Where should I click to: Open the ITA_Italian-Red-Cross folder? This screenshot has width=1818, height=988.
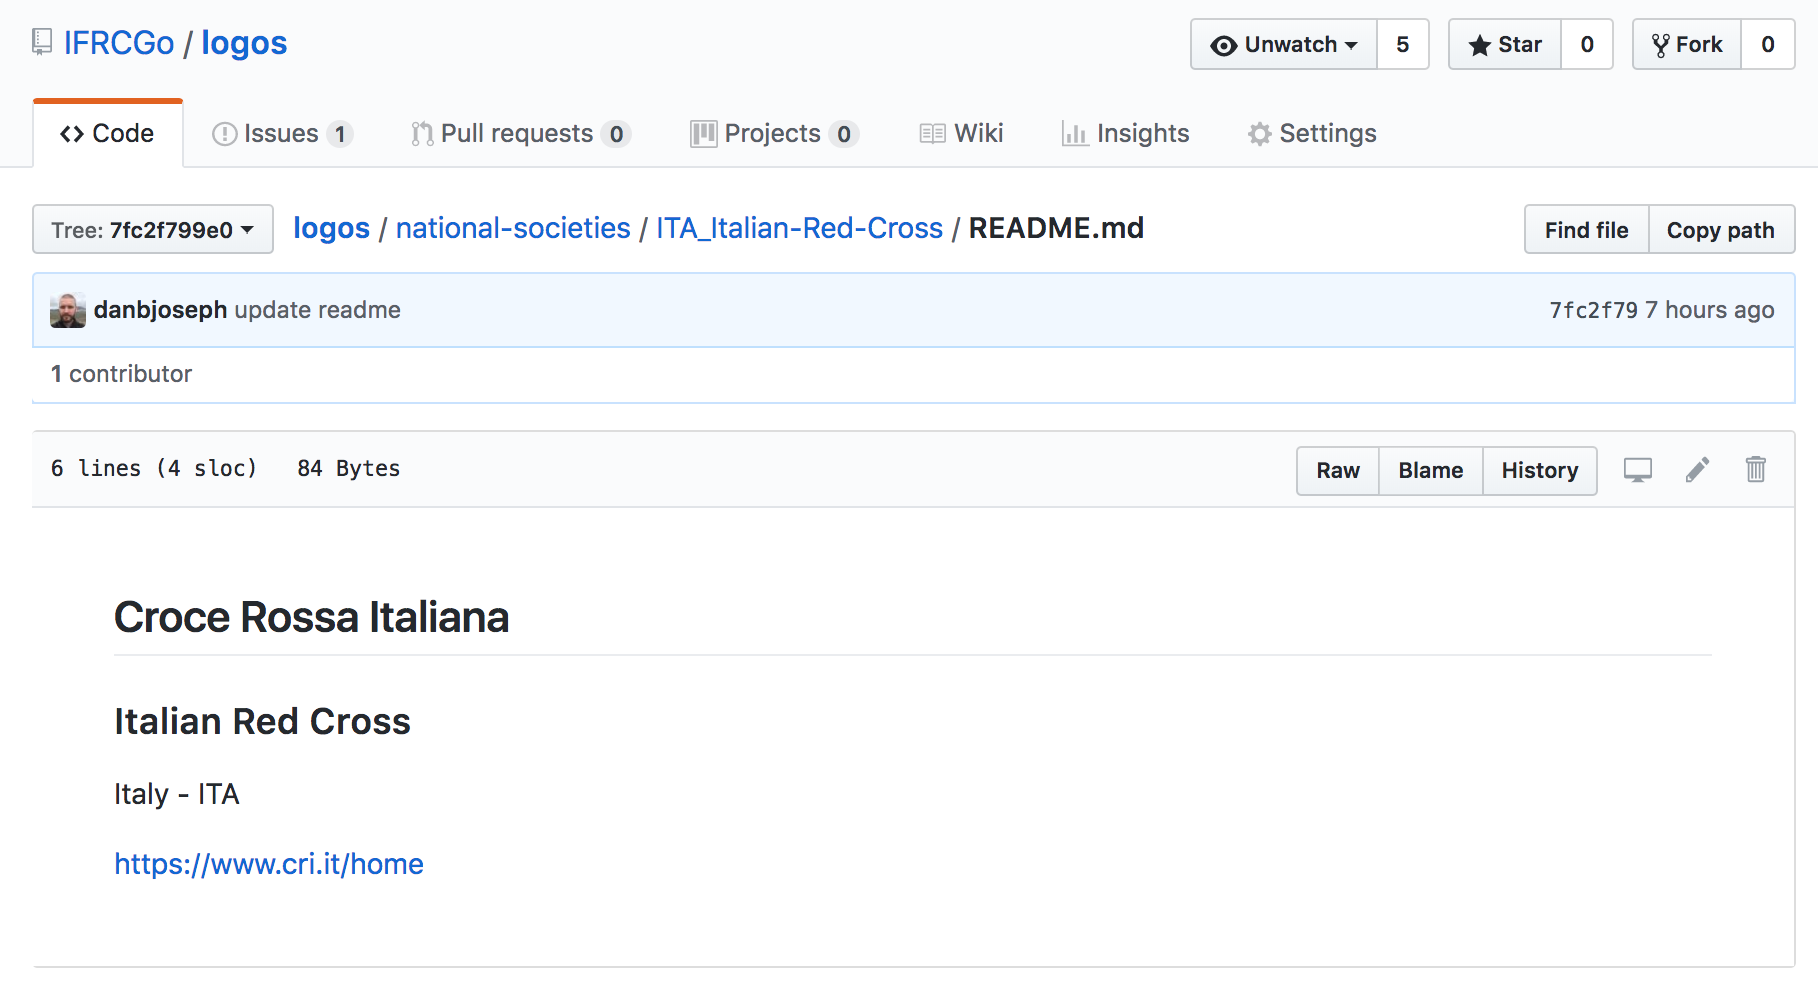799,228
